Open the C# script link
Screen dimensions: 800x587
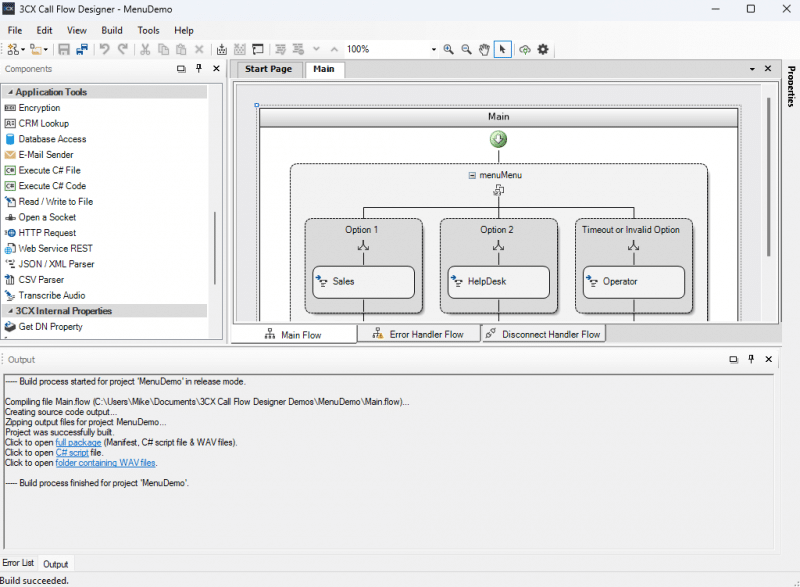pyautogui.click(x=72, y=453)
